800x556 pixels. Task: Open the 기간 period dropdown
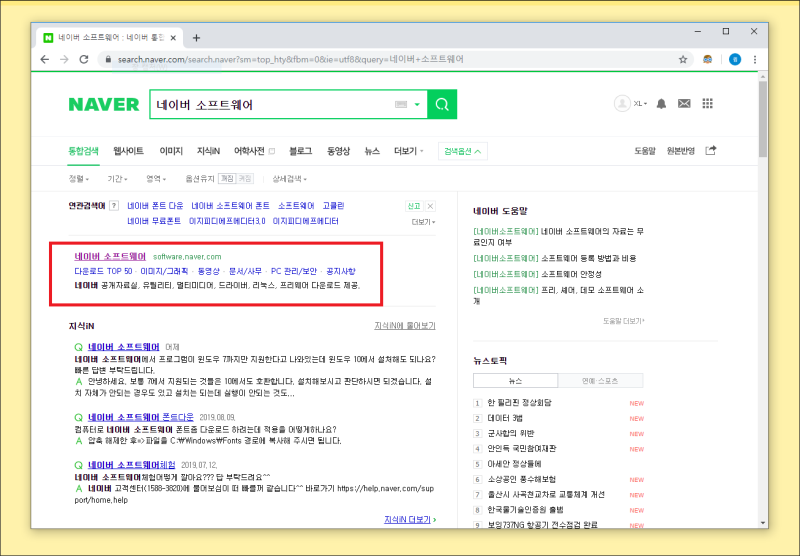pyautogui.click(x=117, y=179)
